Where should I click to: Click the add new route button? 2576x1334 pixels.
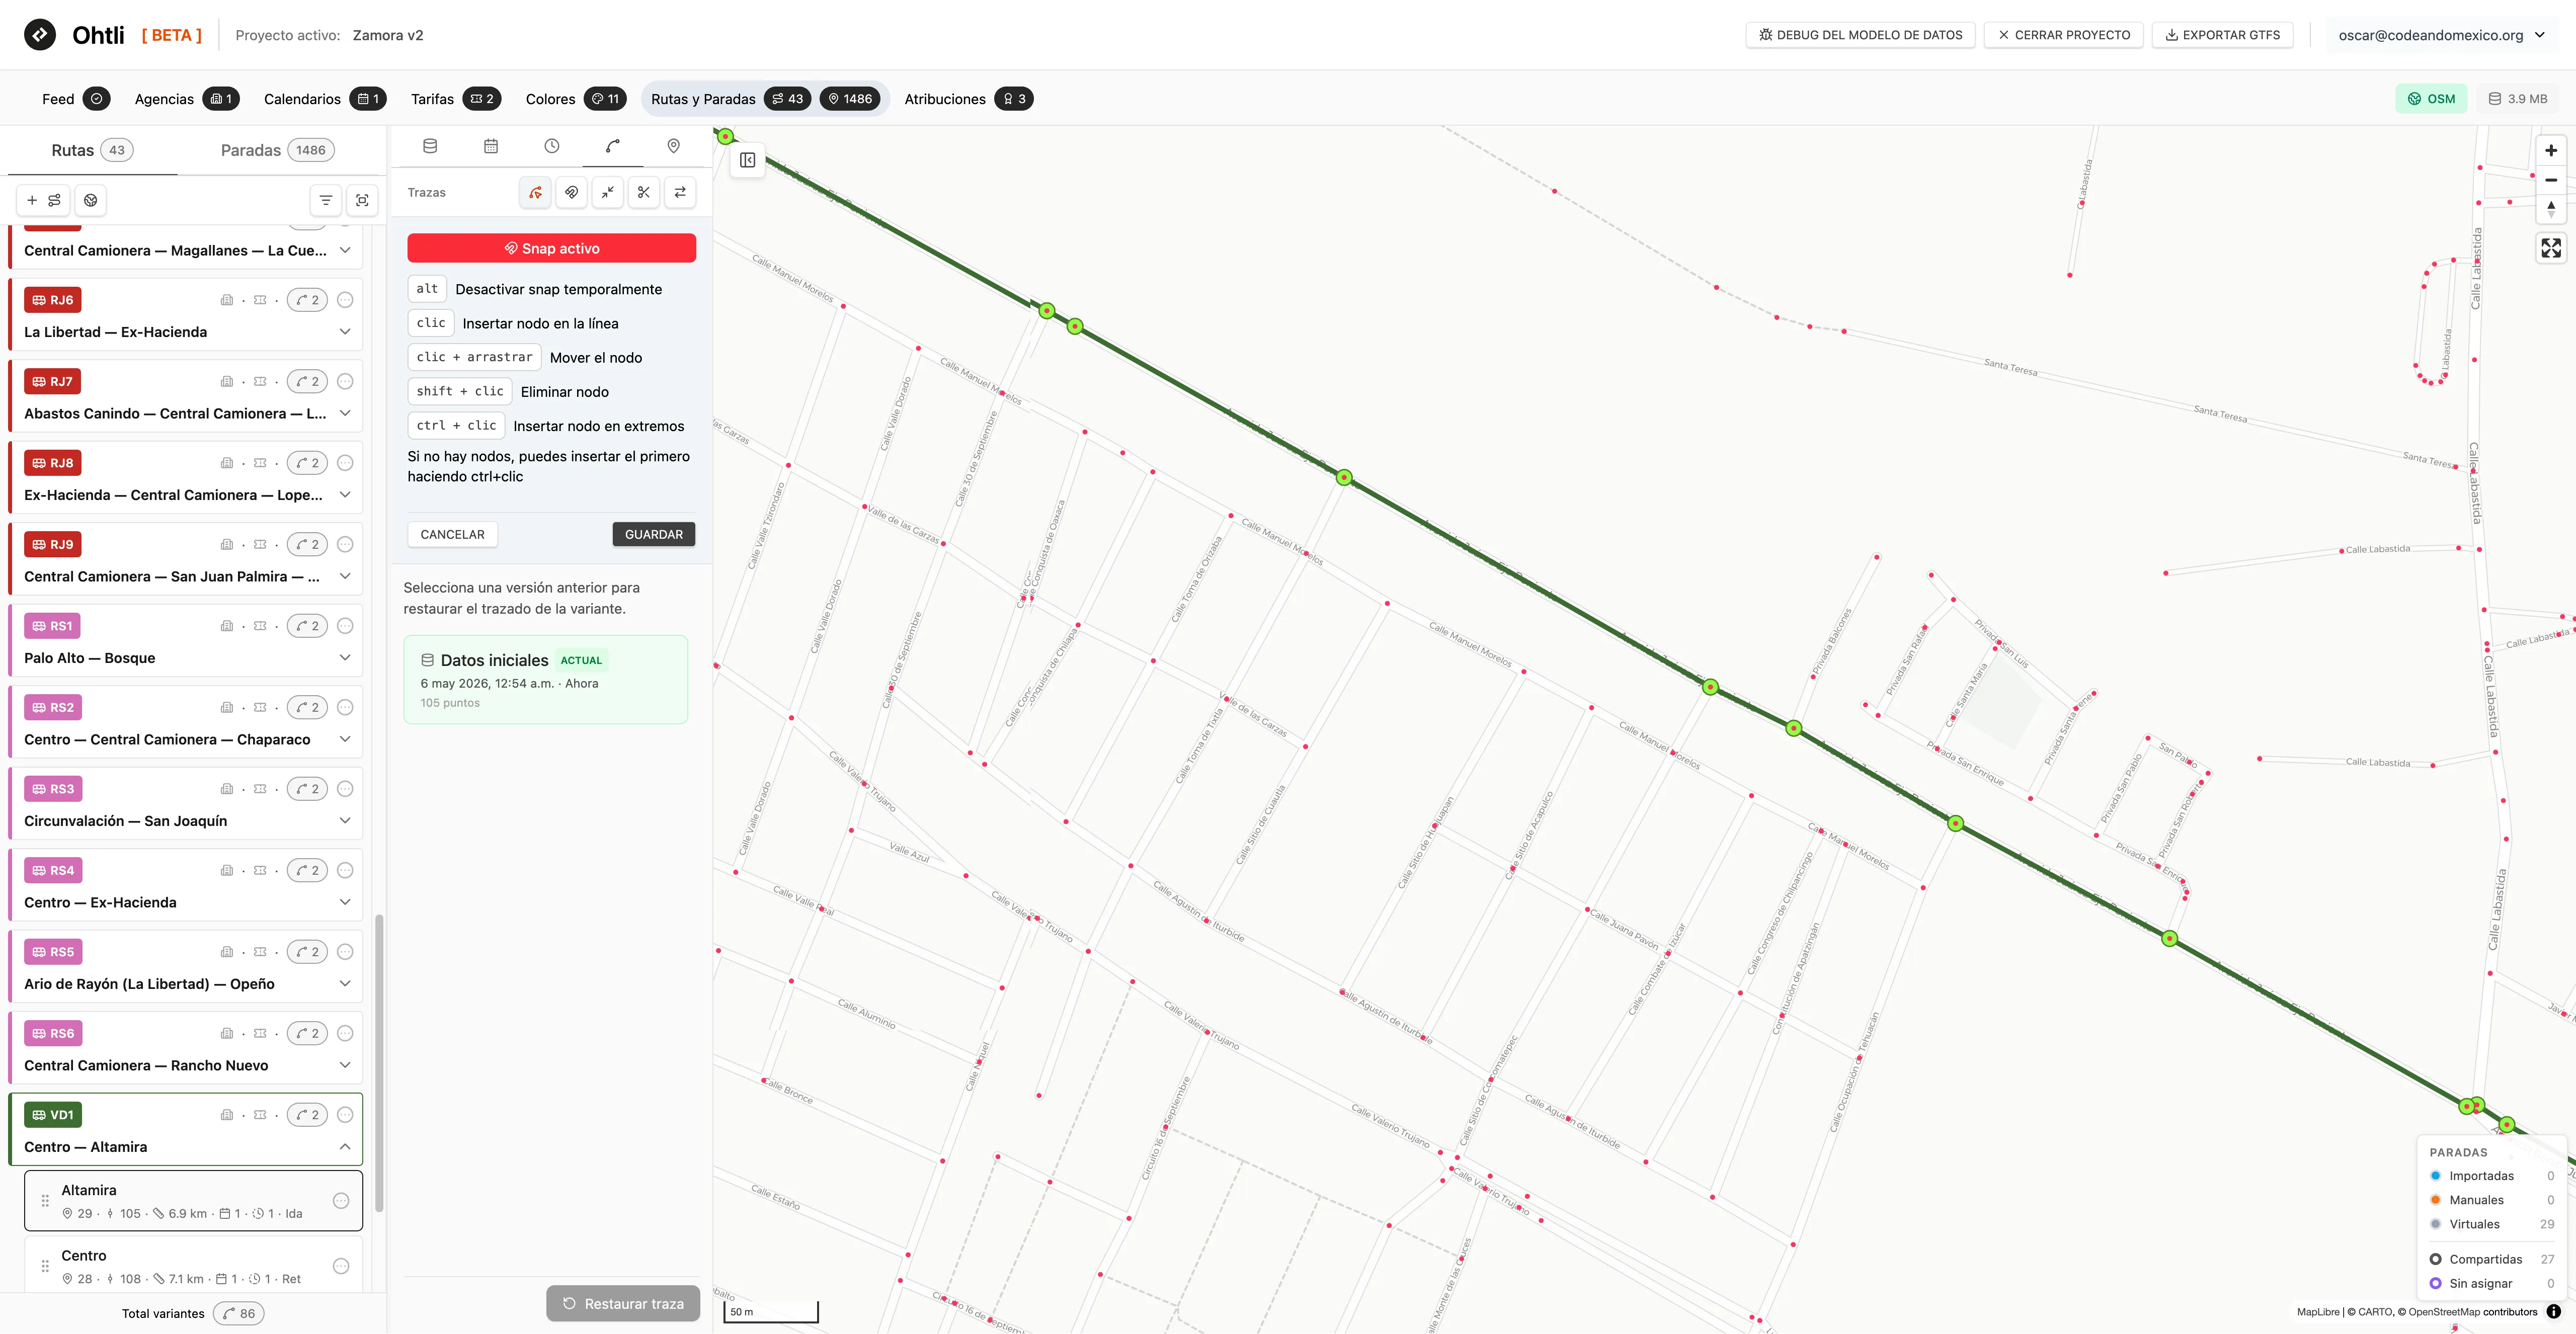point(43,200)
